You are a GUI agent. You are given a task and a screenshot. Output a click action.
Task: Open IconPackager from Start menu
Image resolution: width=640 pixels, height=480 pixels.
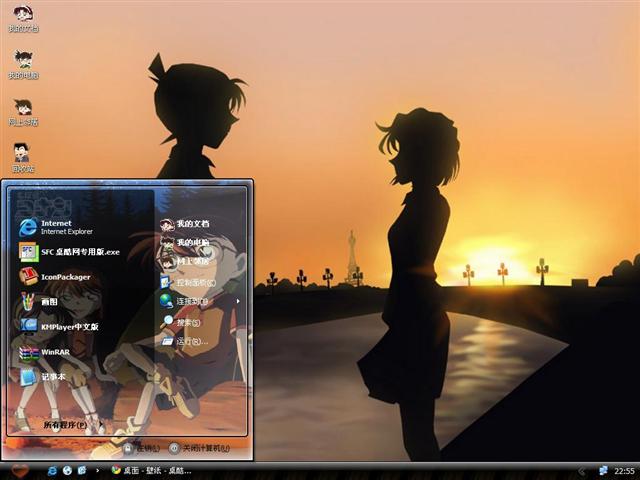click(x=55, y=277)
